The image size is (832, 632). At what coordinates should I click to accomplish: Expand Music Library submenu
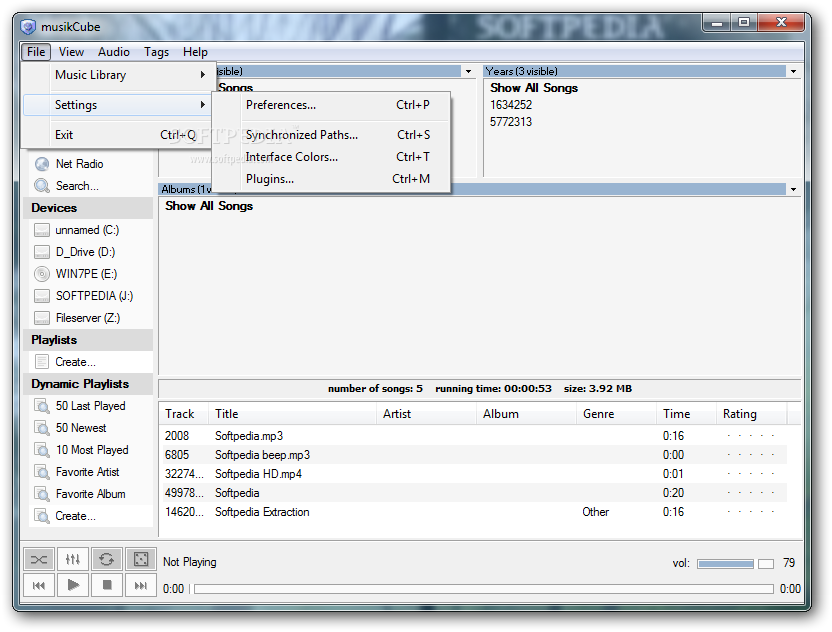point(118,75)
